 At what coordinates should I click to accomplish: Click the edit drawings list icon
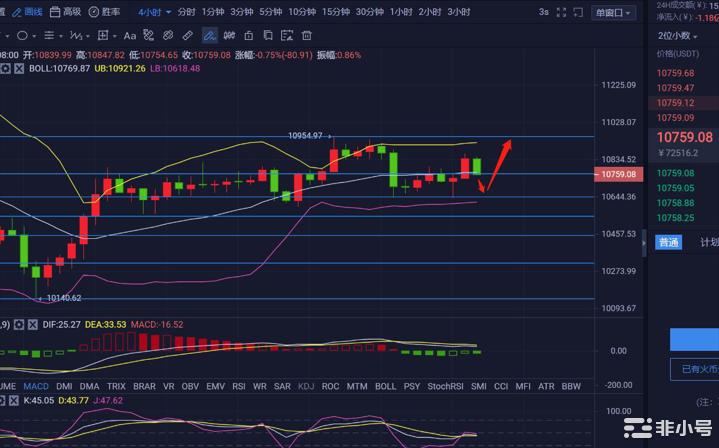287,35
